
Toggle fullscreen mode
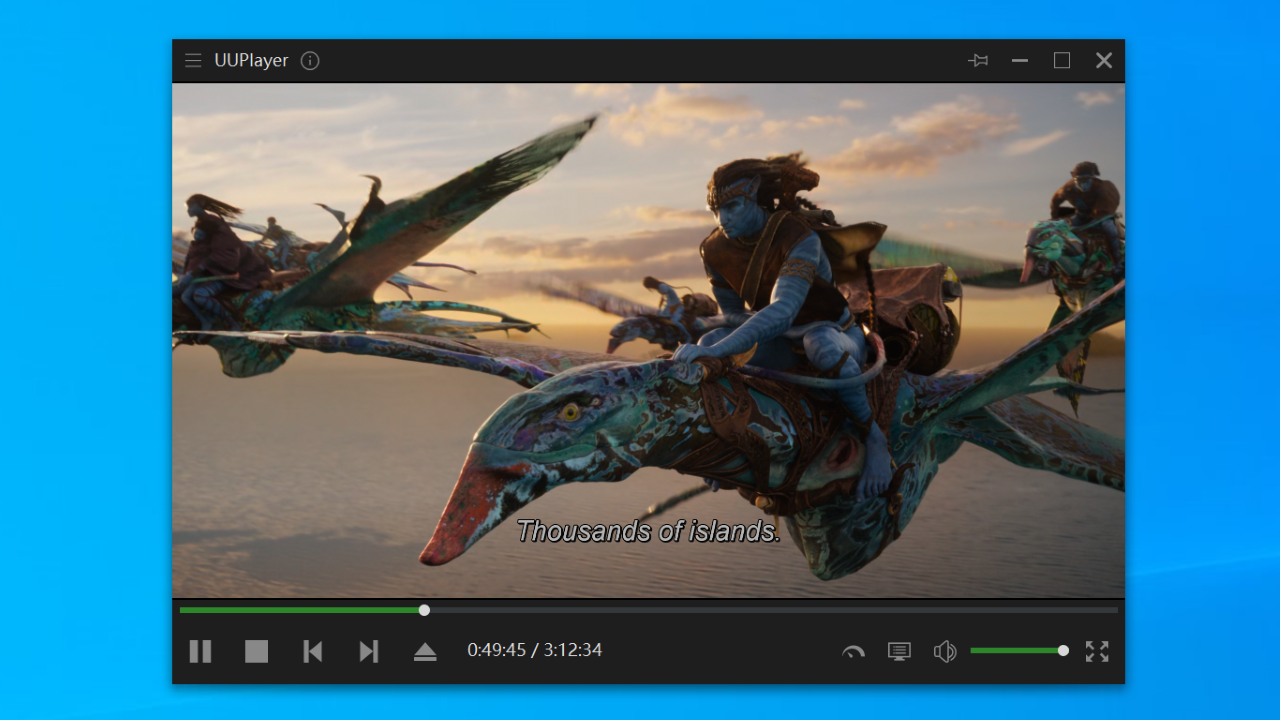(x=1097, y=651)
